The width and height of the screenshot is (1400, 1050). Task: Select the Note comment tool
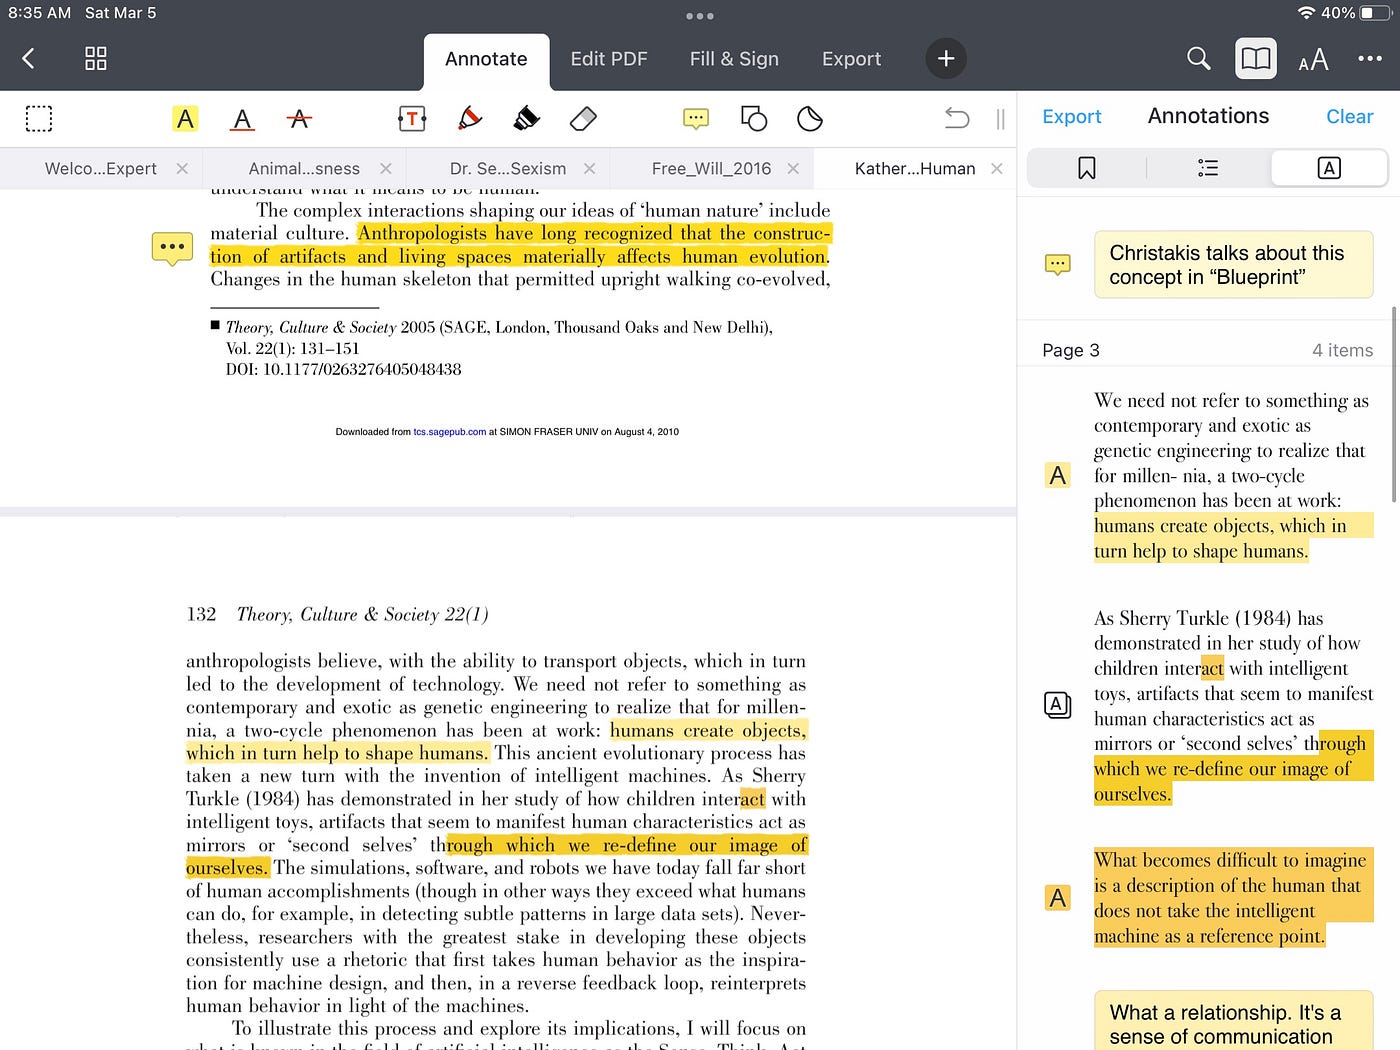(x=696, y=119)
